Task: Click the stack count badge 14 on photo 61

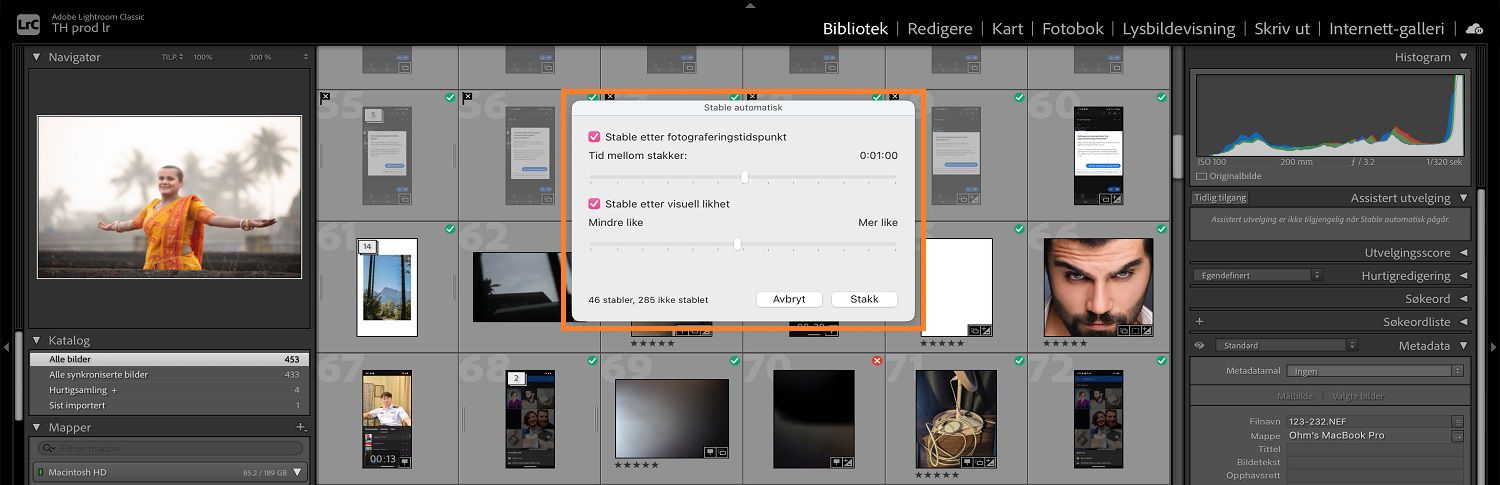Action: [x=367, y=246]
